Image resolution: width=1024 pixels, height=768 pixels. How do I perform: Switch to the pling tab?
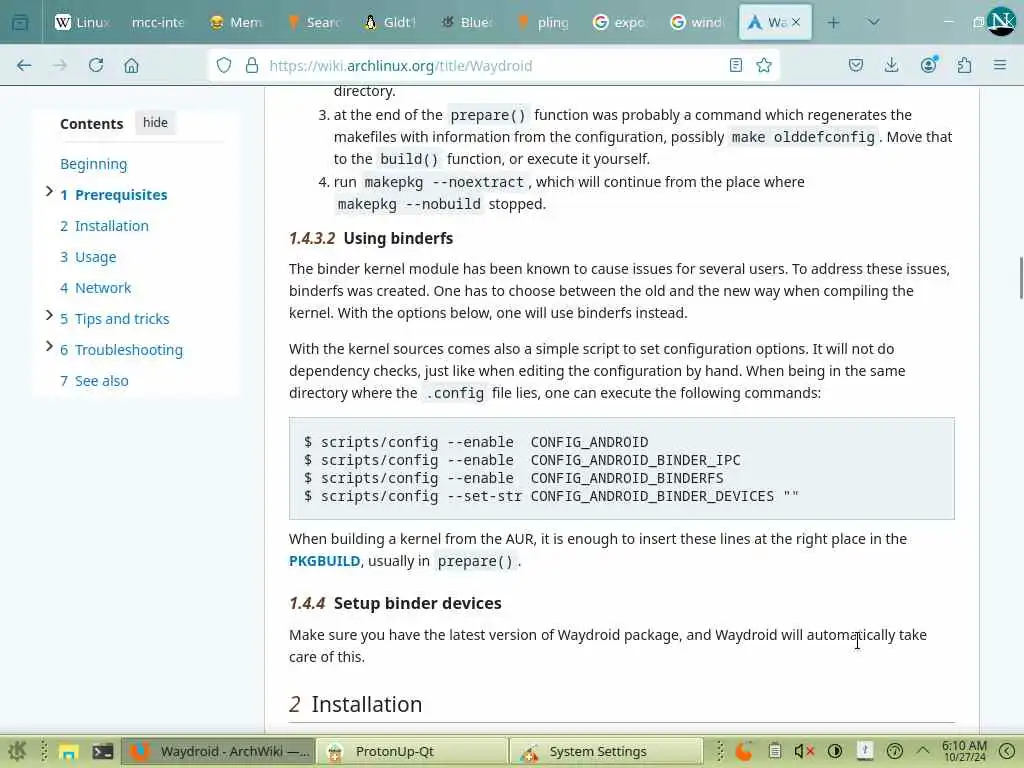543,23
